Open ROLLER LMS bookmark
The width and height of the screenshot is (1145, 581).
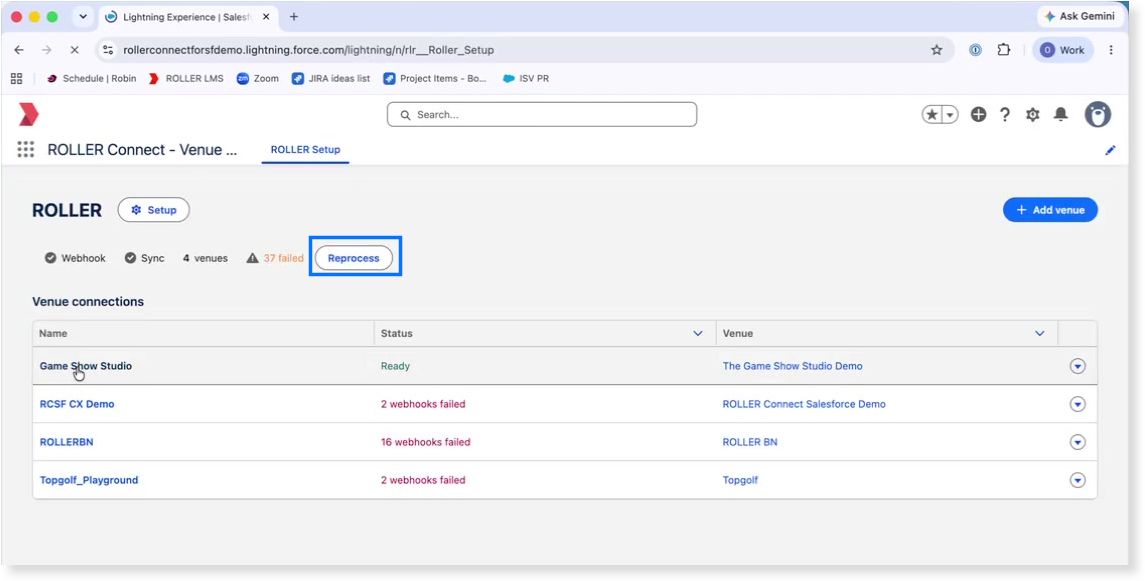[185, 78]
